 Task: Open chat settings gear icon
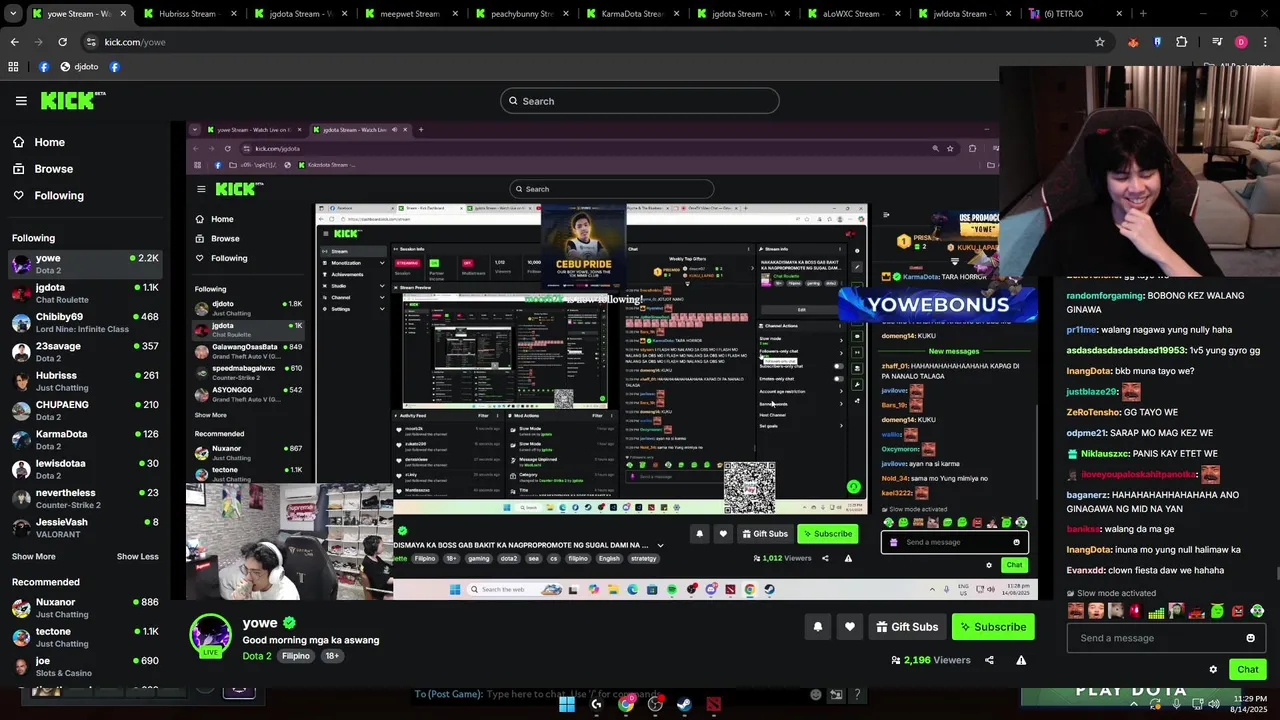click(x=1213, y=670)
